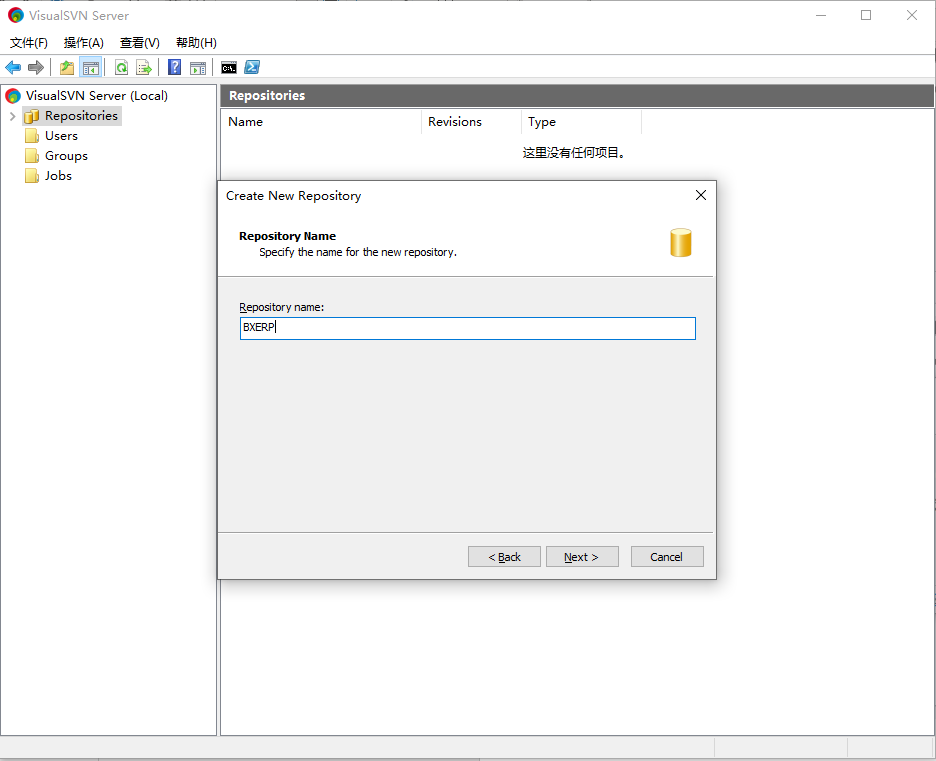
Task: Cancel the Create New Repository dialog
Action: [x=667, y=557]
